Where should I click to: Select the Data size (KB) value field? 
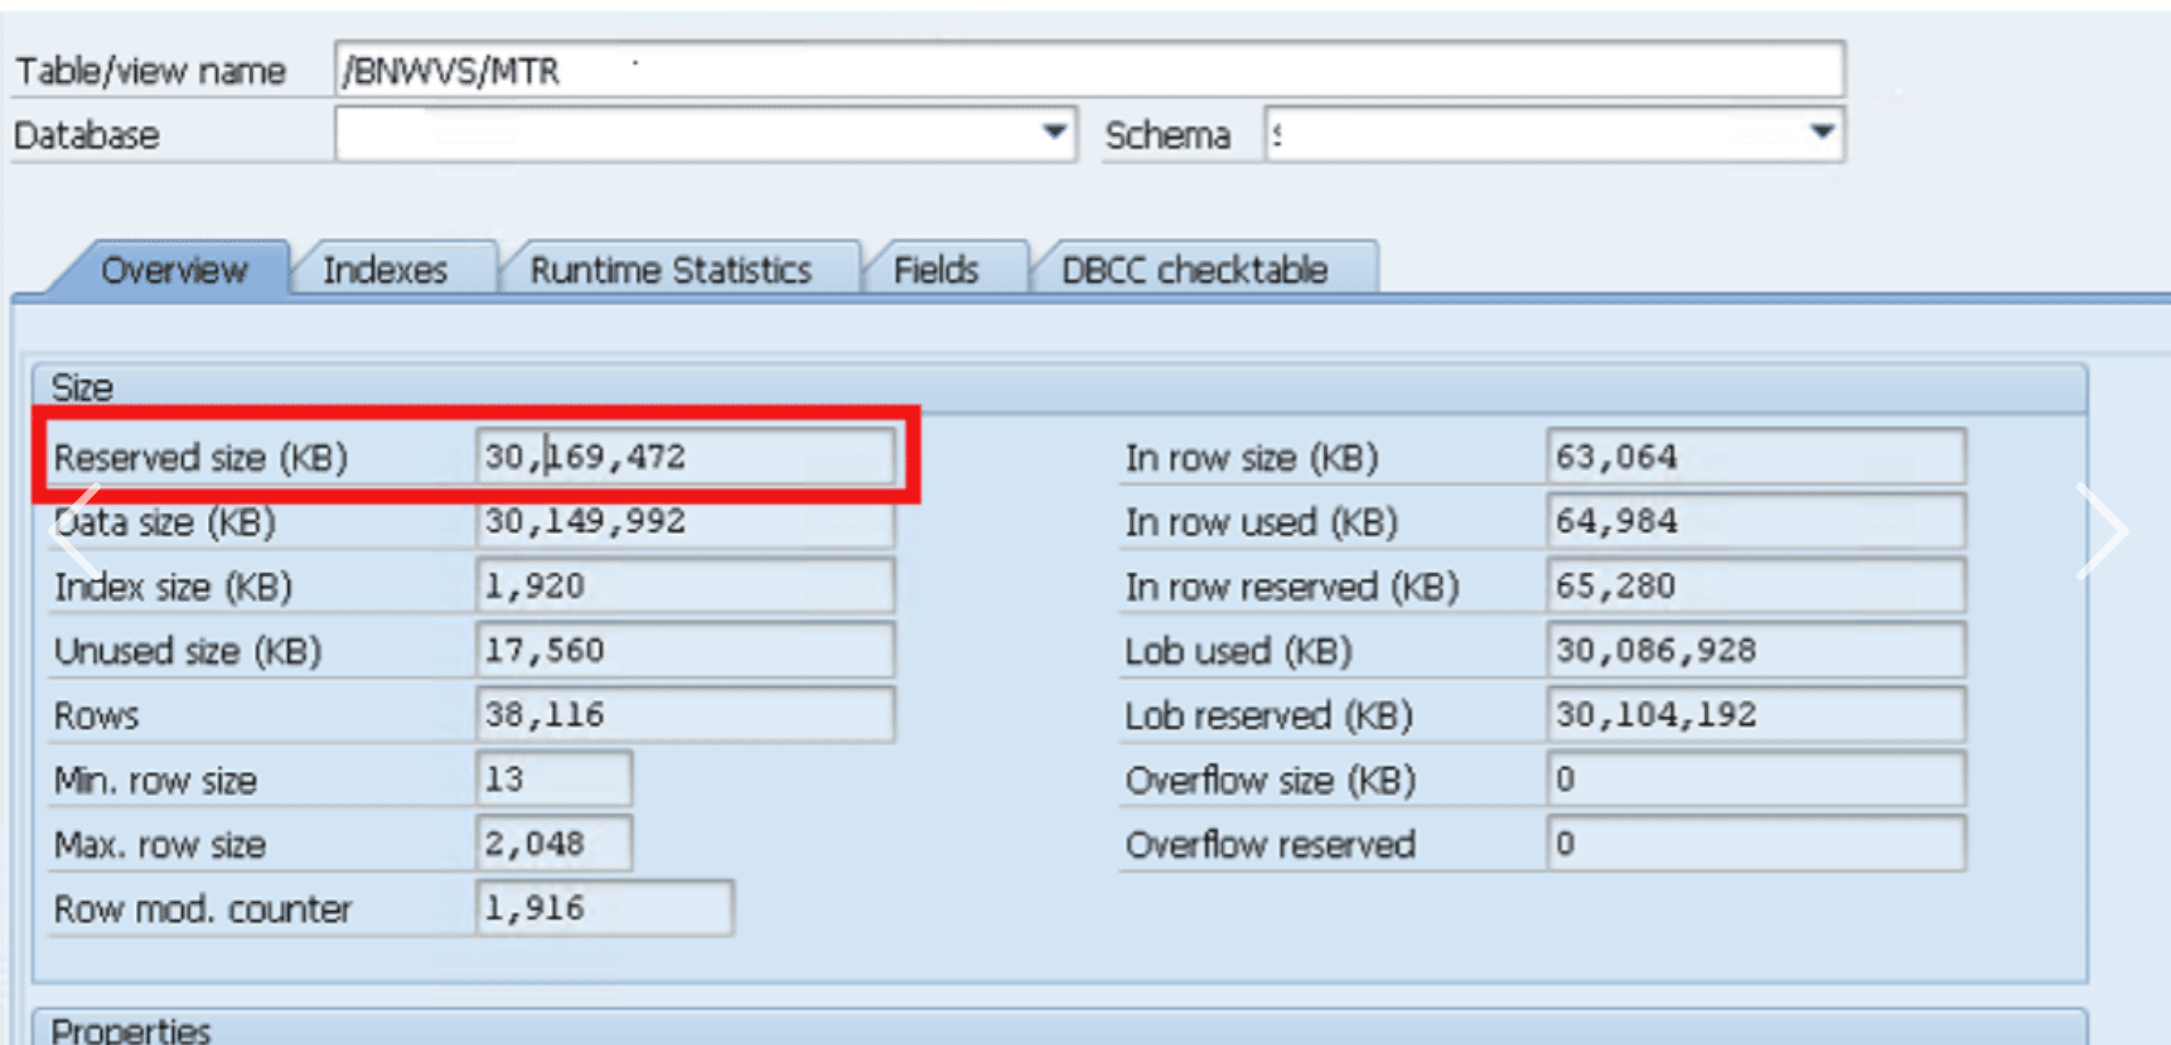[x=685, y=522]
